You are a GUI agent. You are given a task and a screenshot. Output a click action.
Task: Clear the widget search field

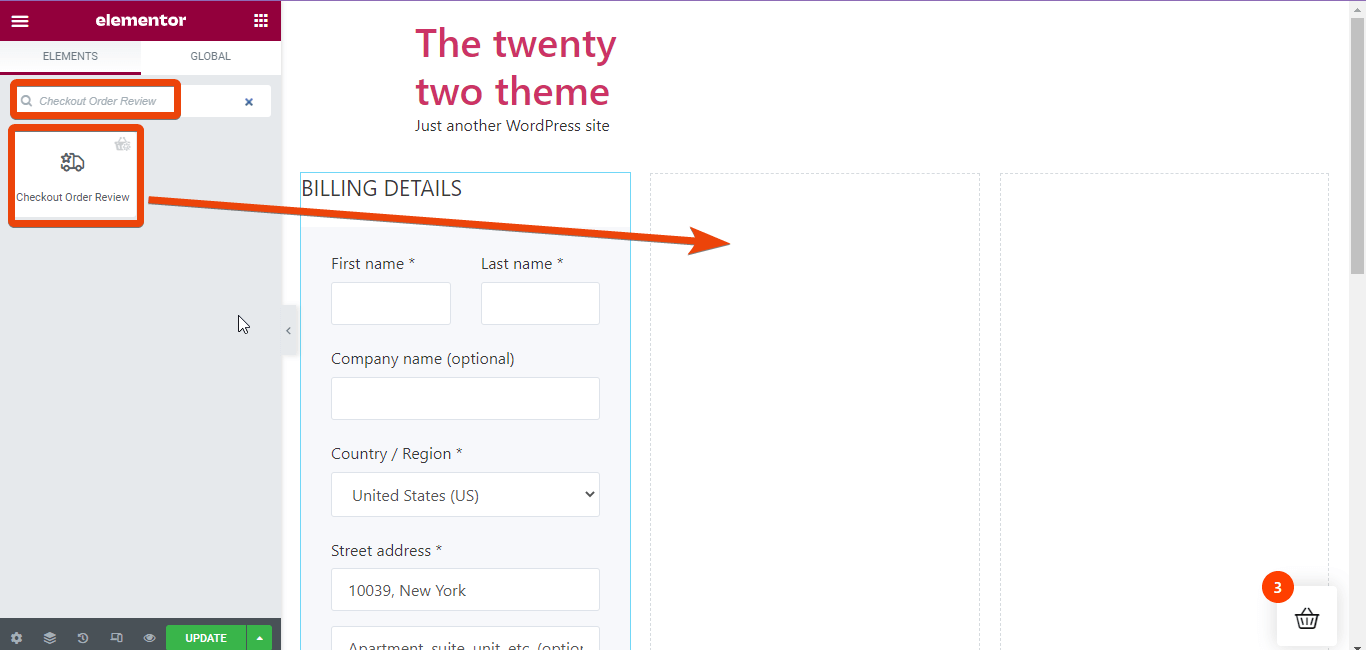[249, 102]
